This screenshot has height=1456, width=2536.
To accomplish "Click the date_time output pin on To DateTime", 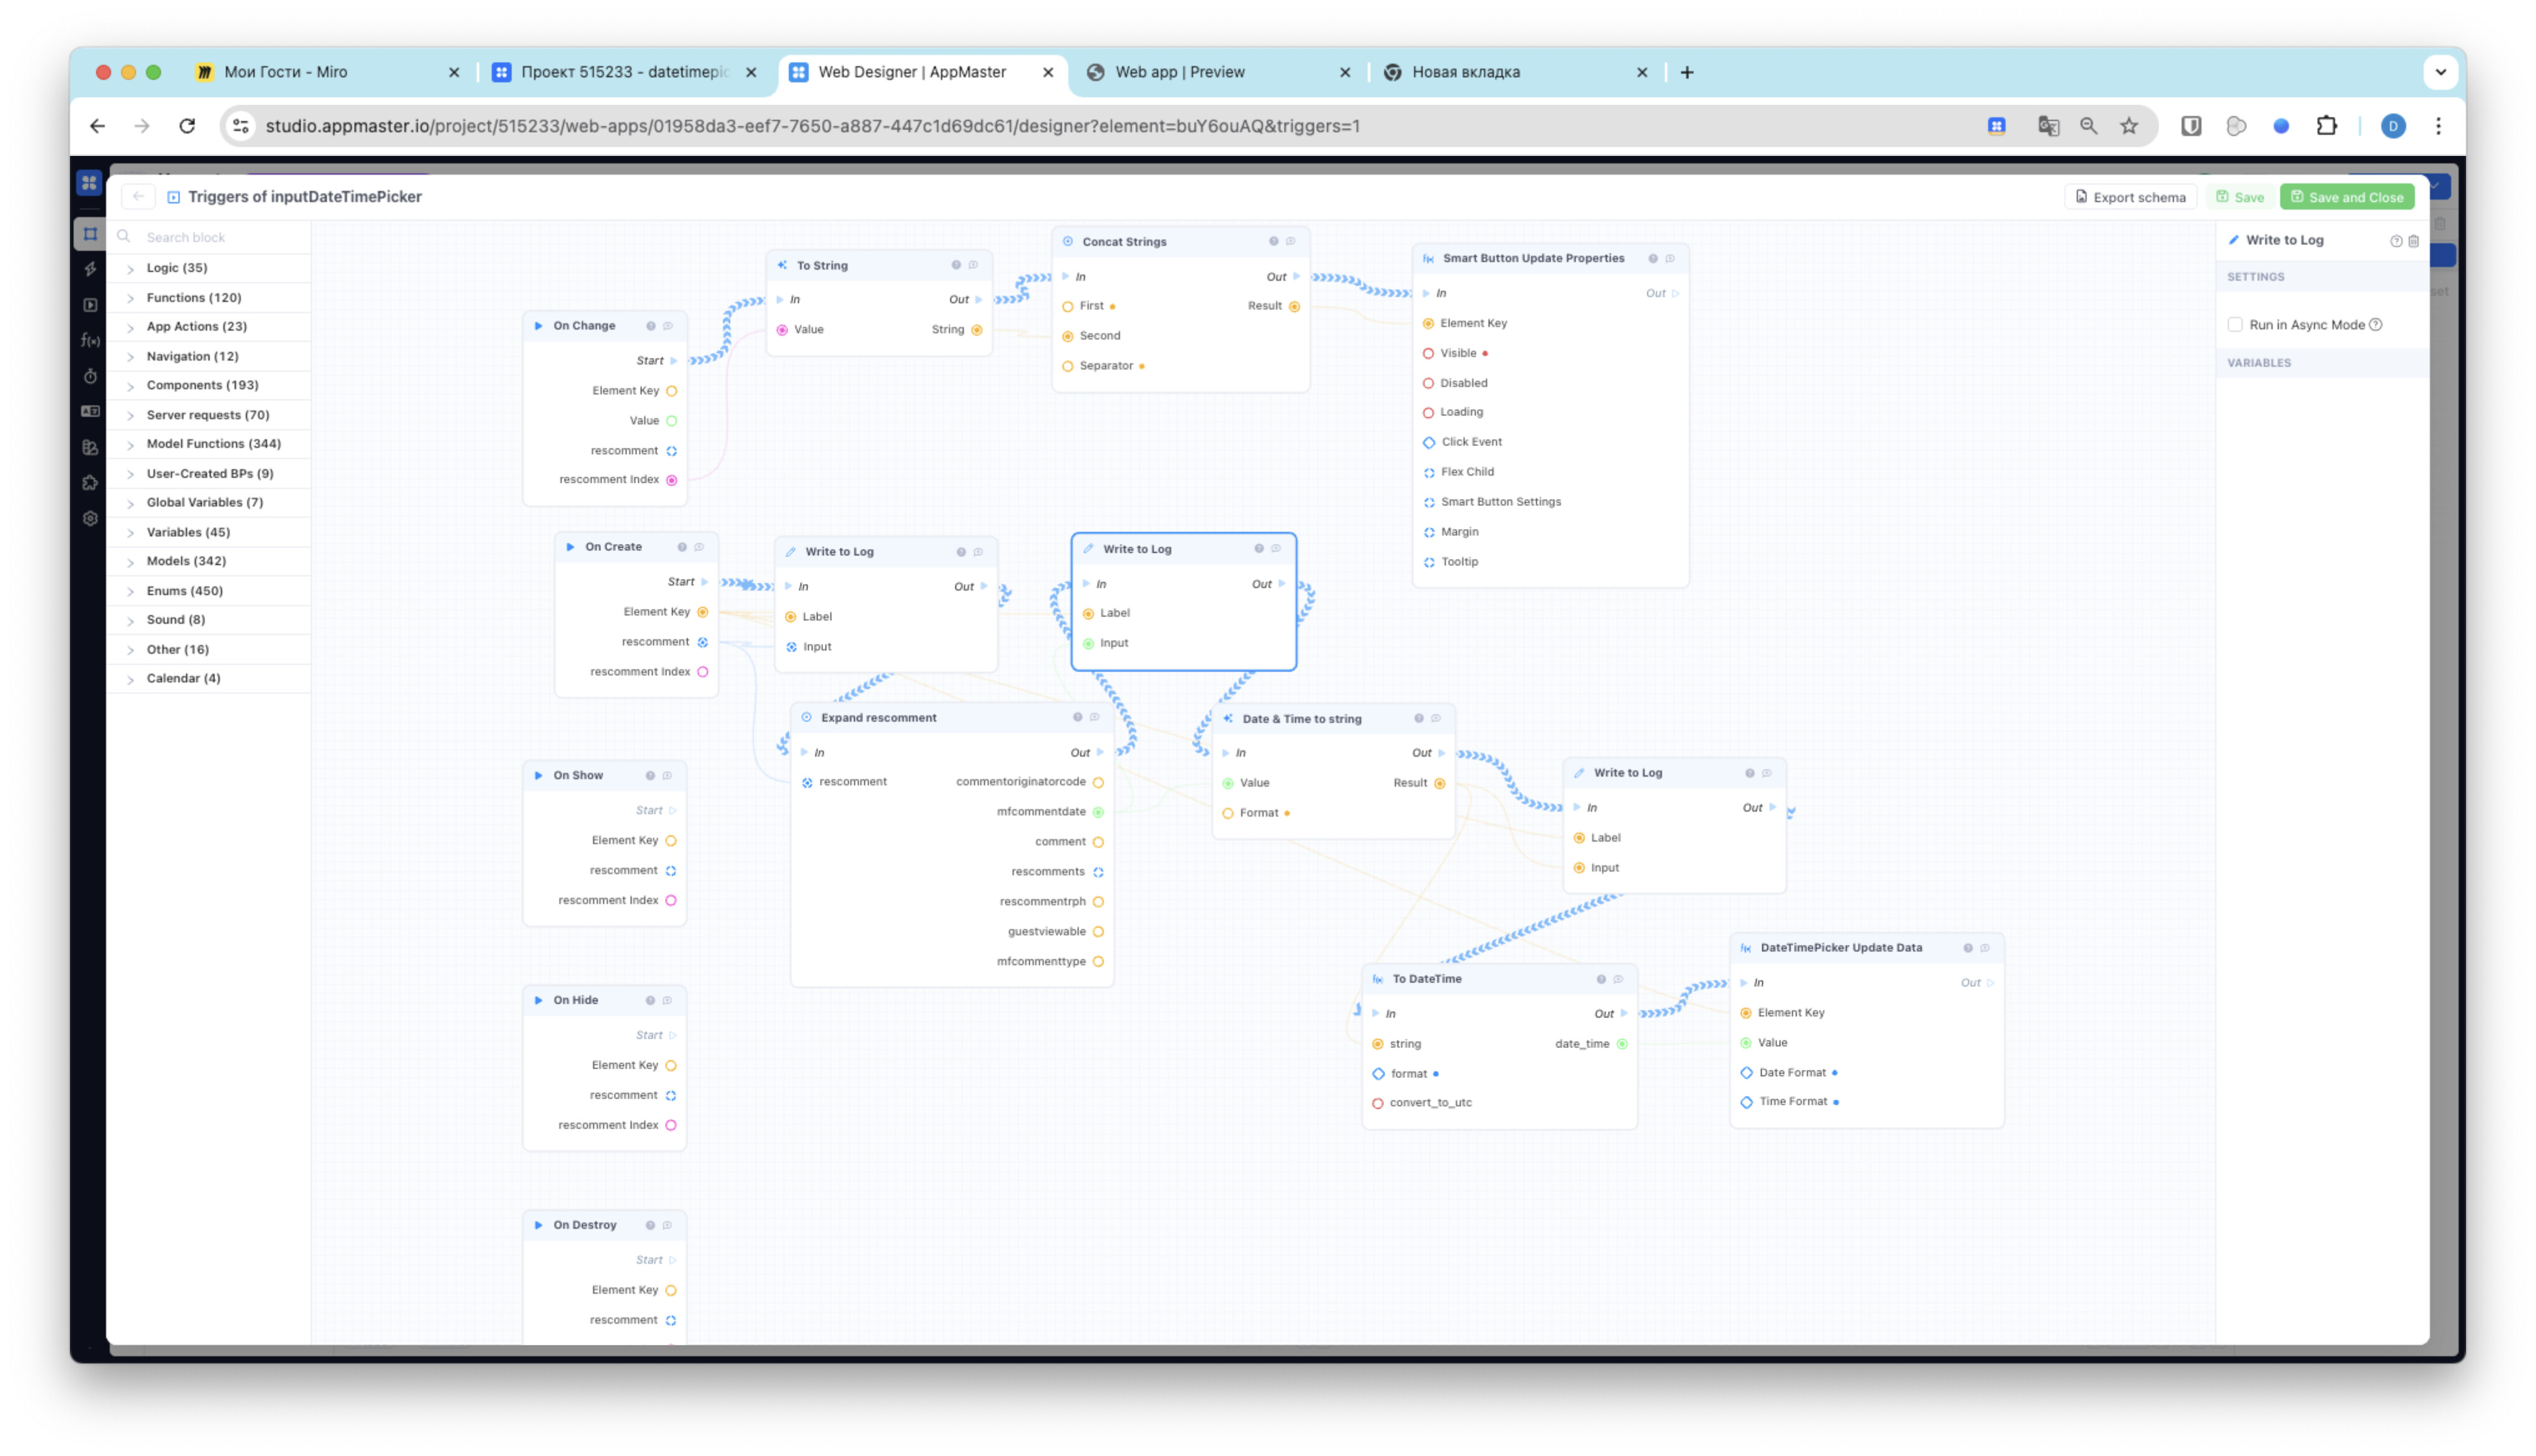I will pos(1622,1044).
